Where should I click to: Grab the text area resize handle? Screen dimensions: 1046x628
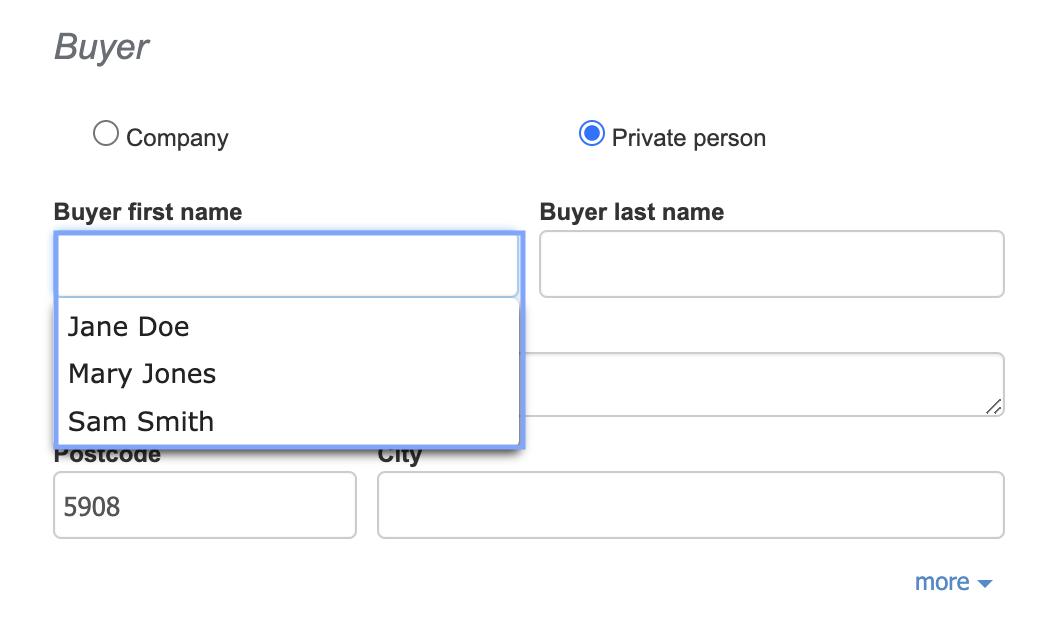(x=993, y=406)
